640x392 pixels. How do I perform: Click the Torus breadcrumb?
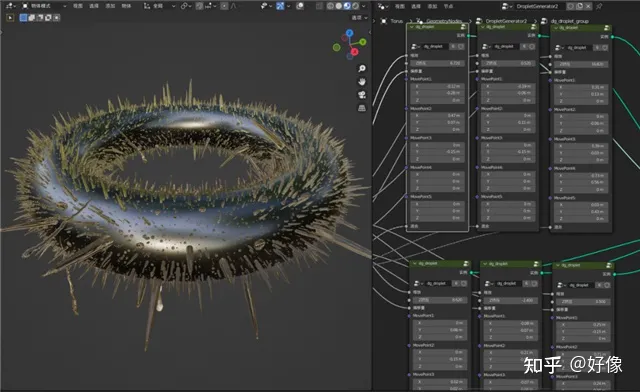[x=396, y=21]
